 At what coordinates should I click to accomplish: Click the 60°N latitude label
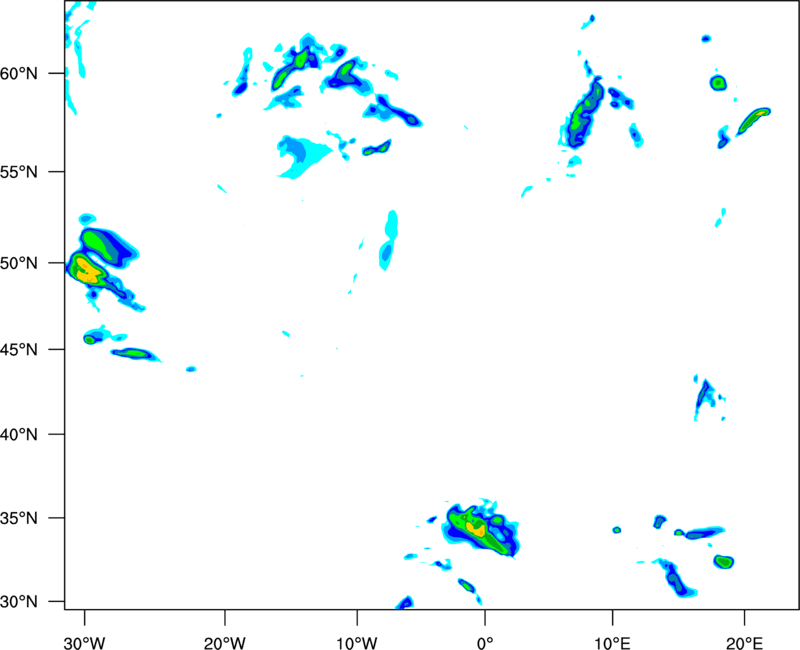point(19,74)
